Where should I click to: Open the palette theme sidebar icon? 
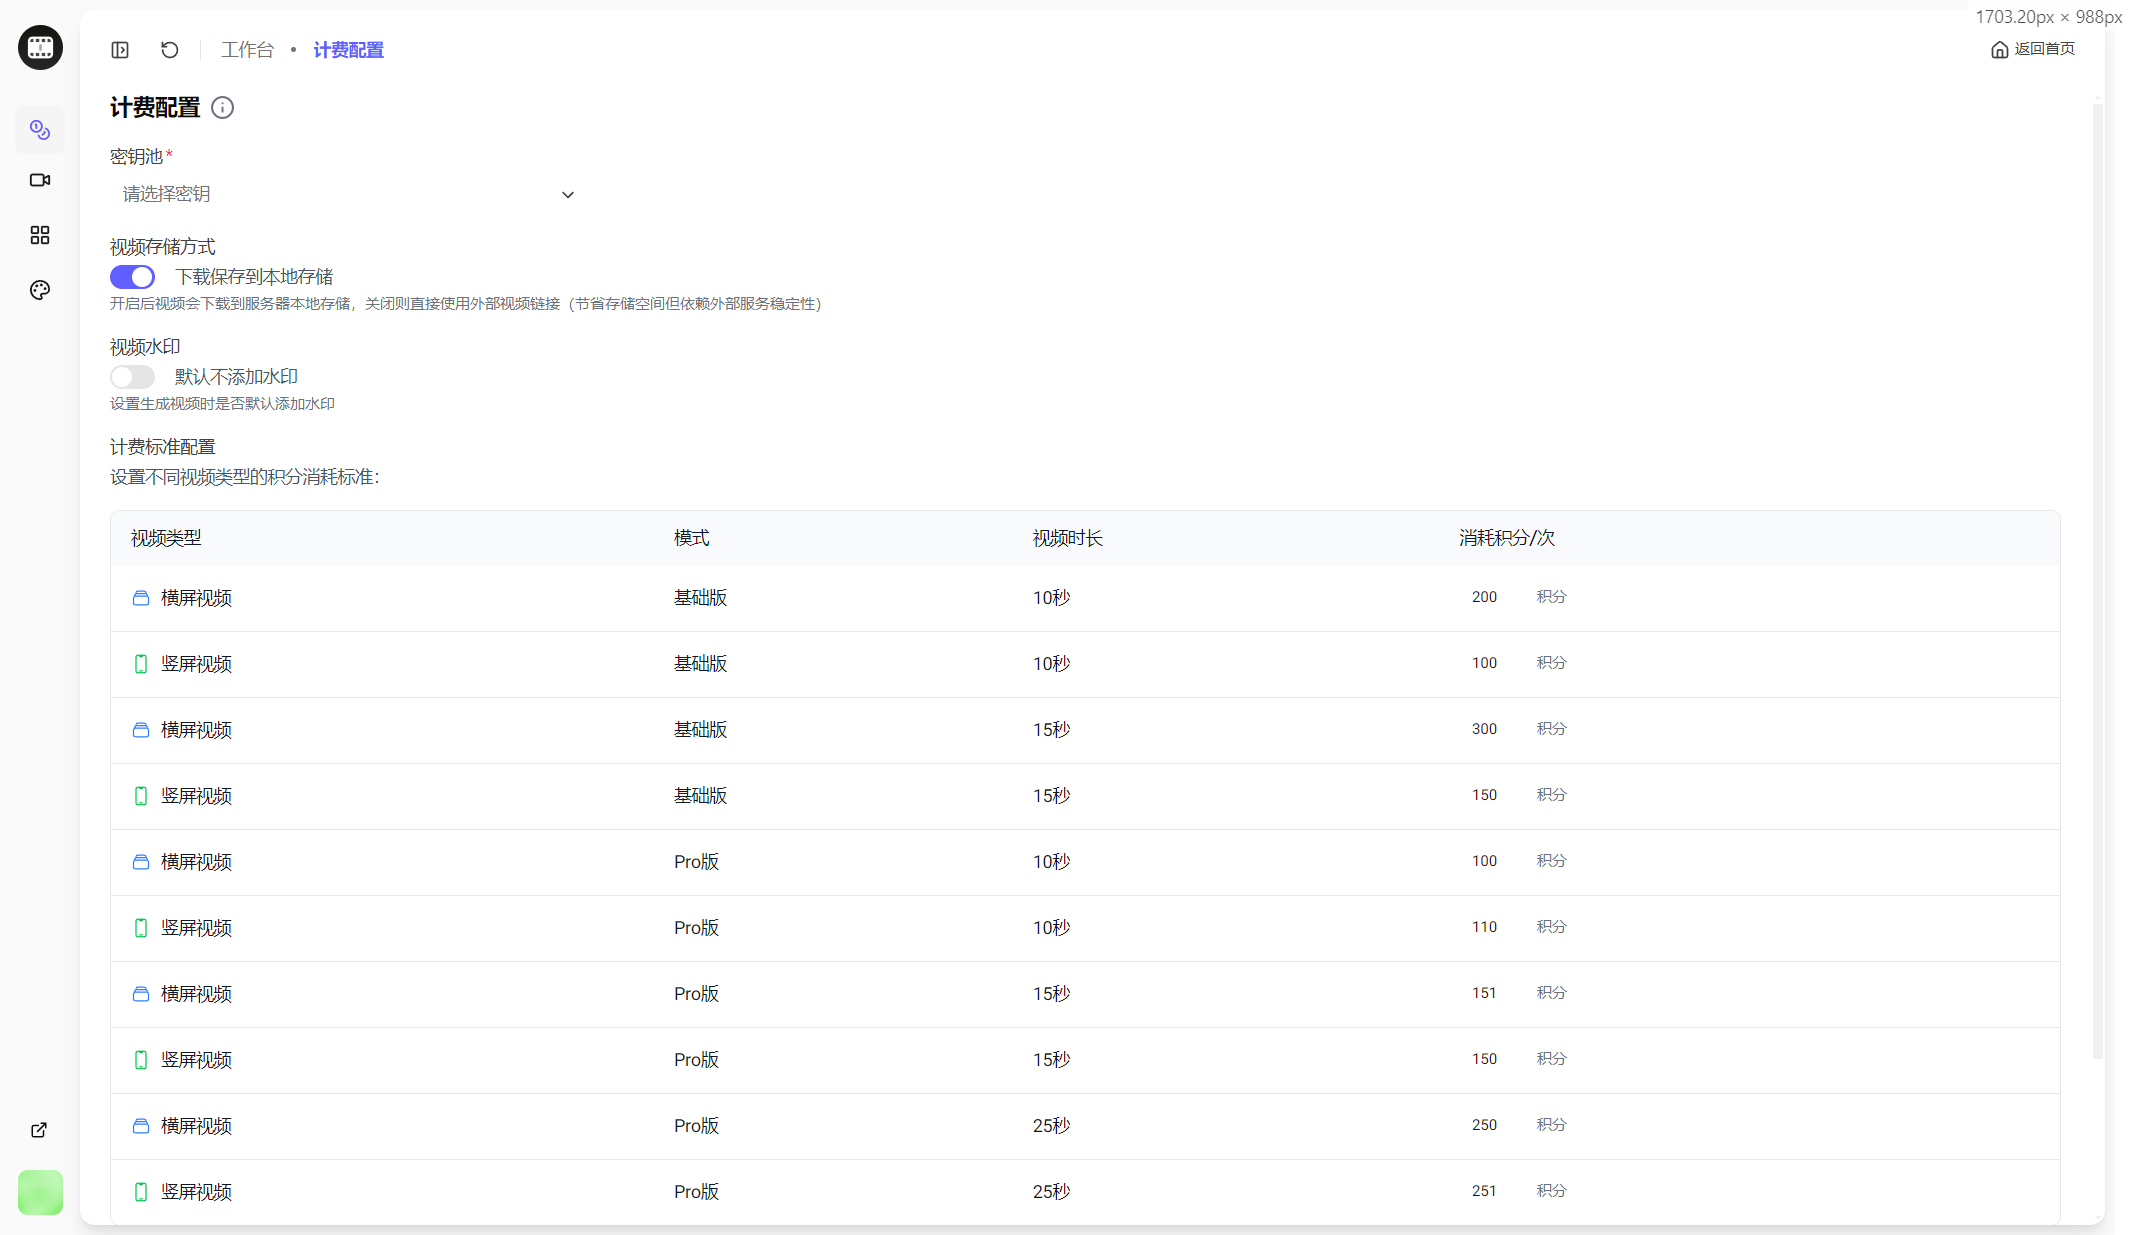[40, 290]
